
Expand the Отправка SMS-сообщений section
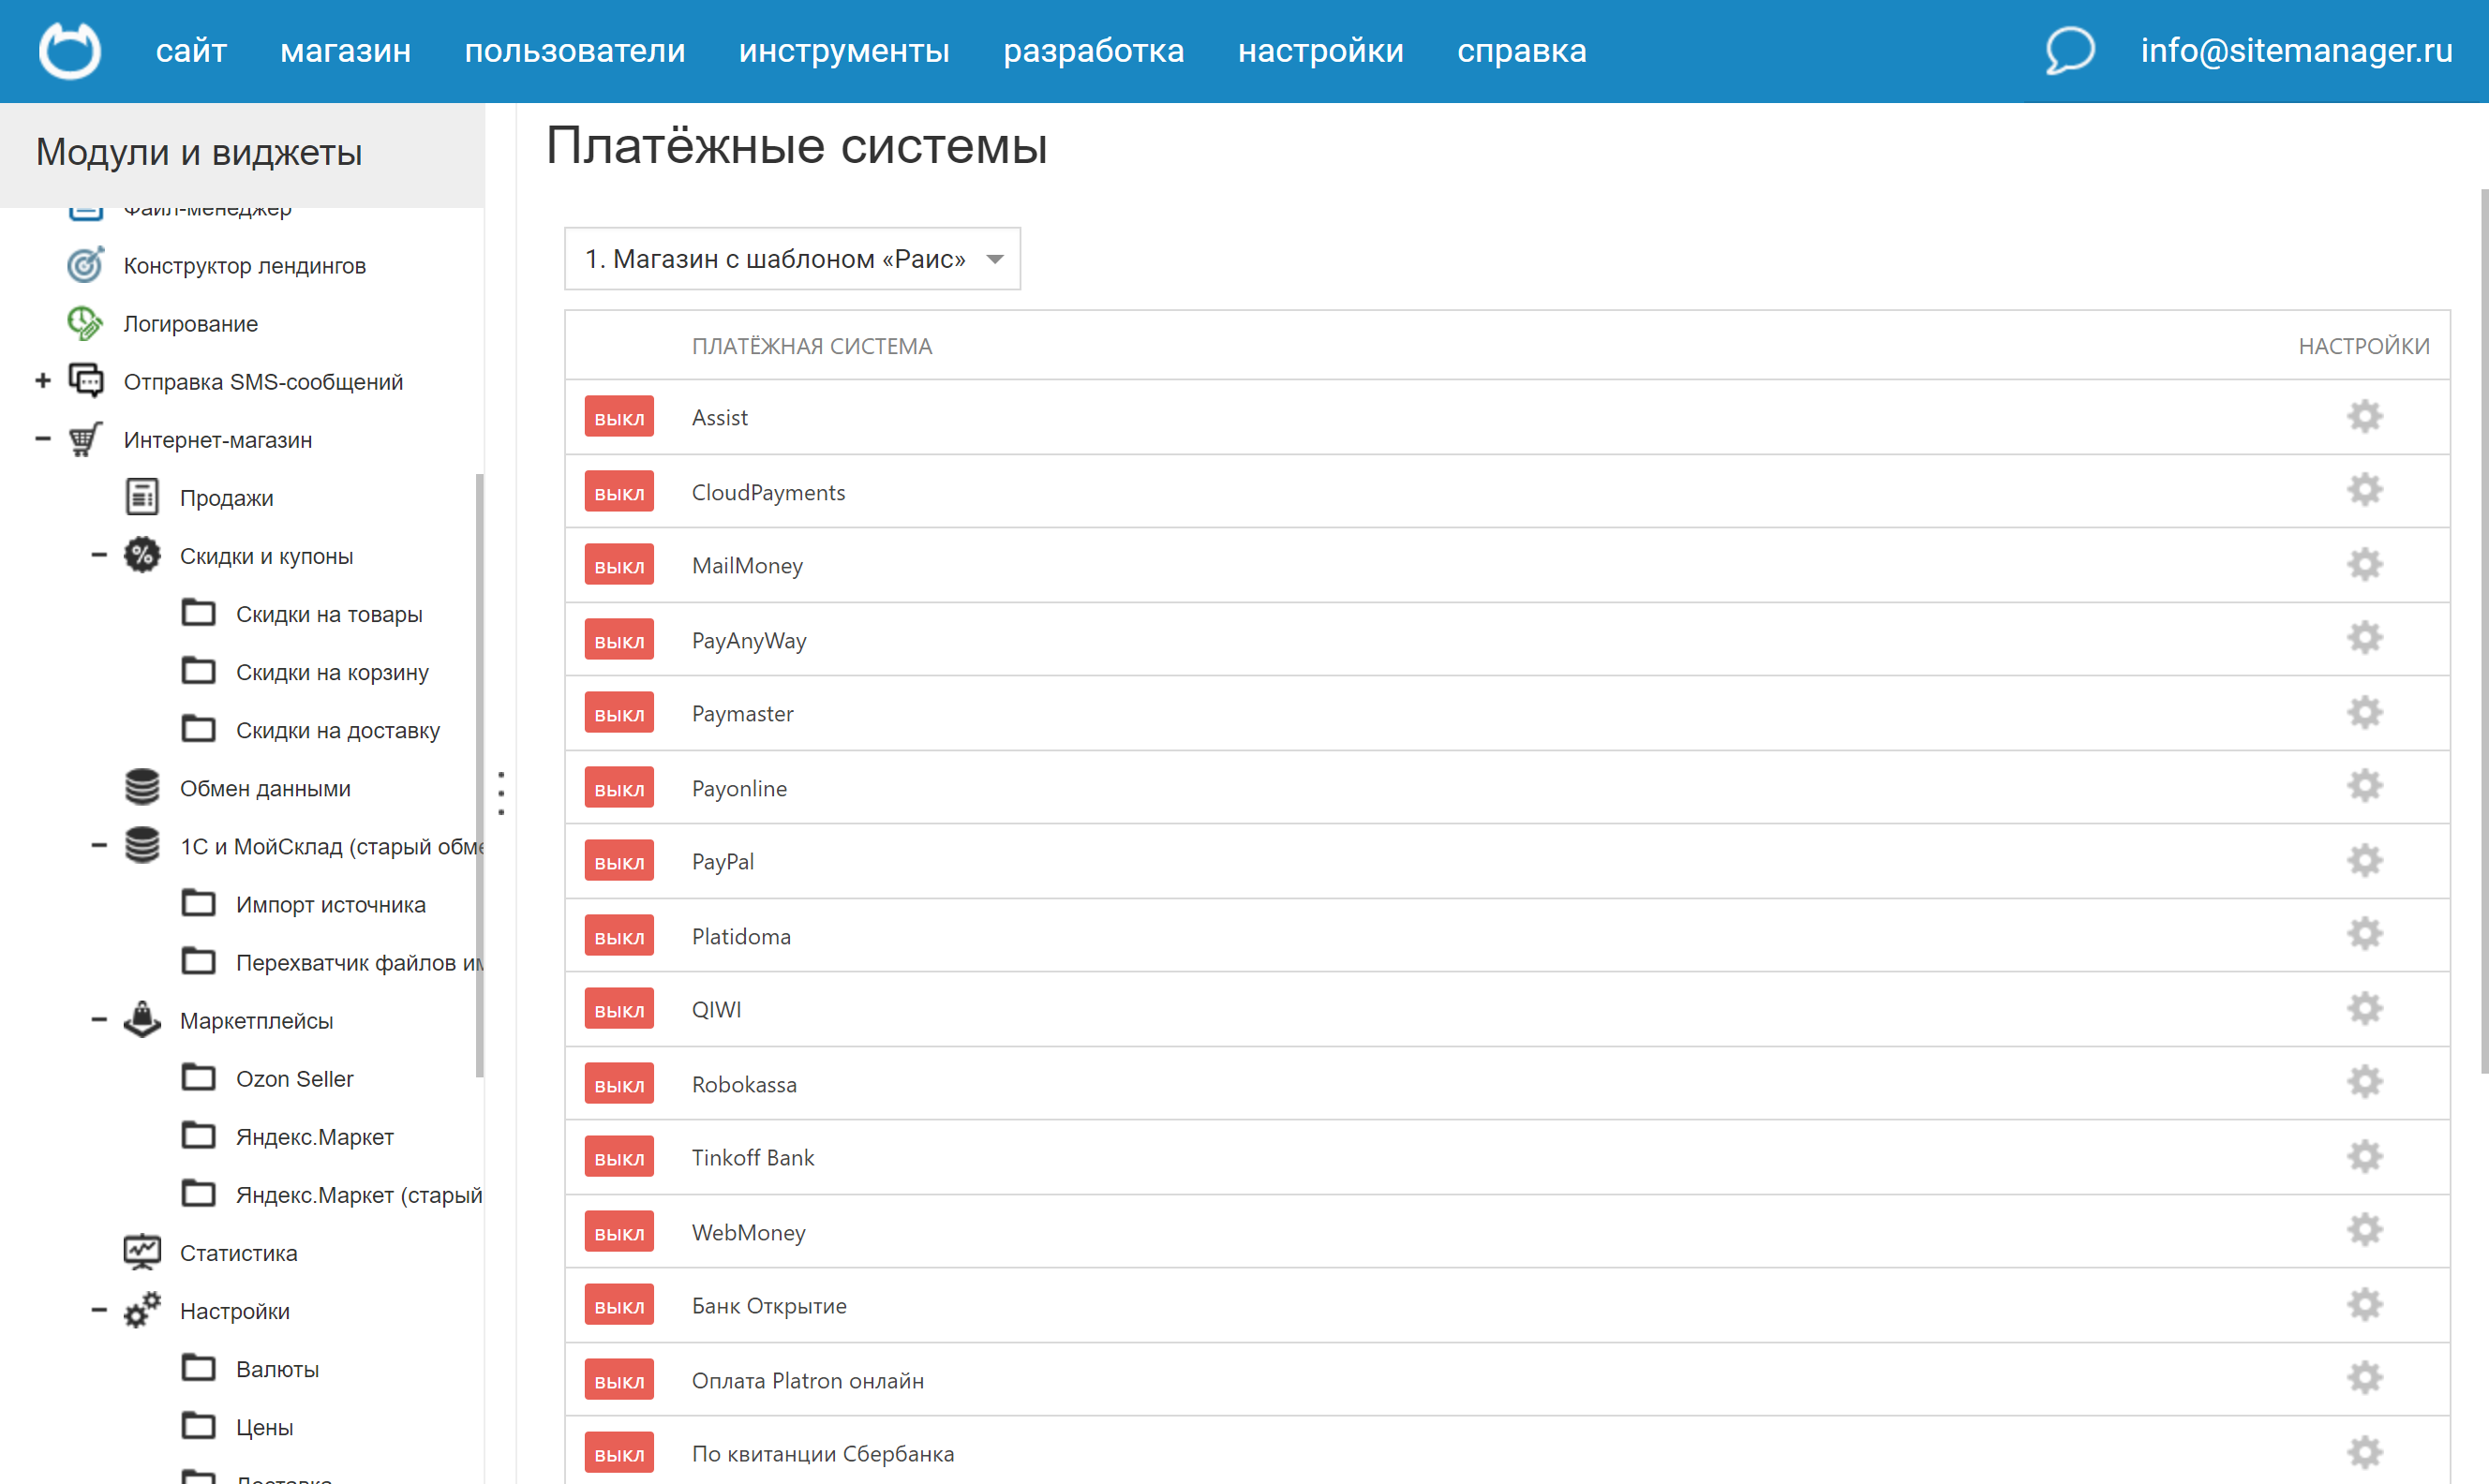coord(42,381)
